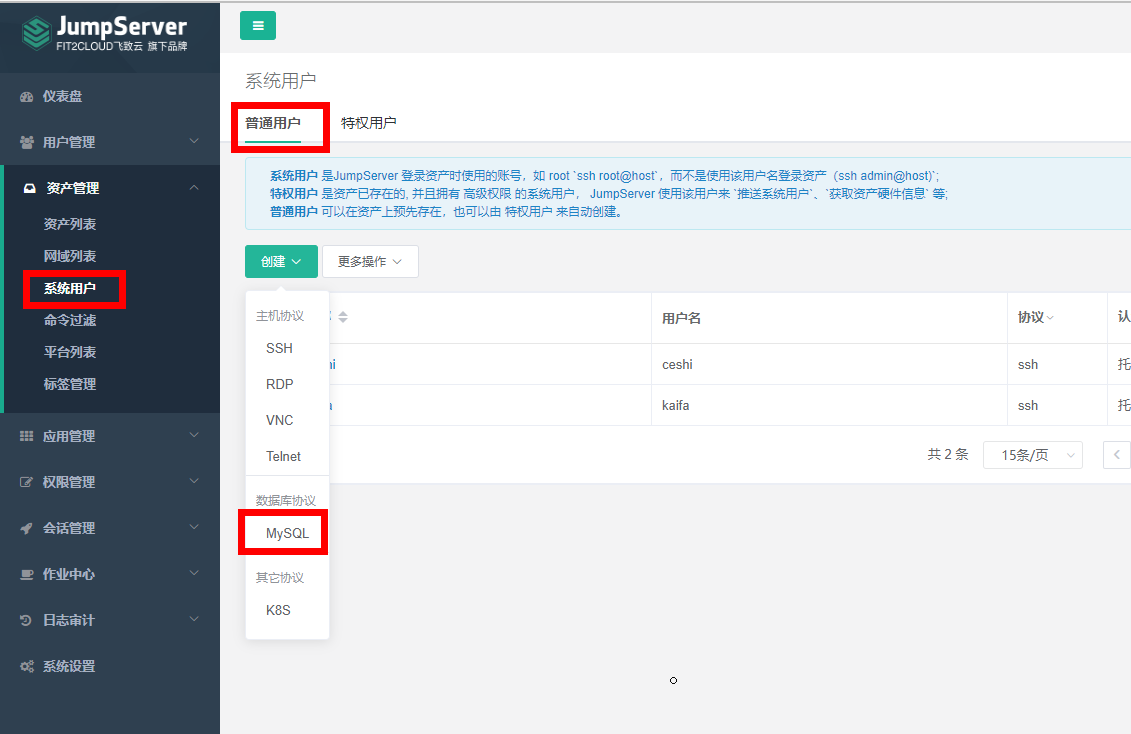Screen dimensions: 1131x734
Task: Click the job center coffee icon
Action: (27, 575)
